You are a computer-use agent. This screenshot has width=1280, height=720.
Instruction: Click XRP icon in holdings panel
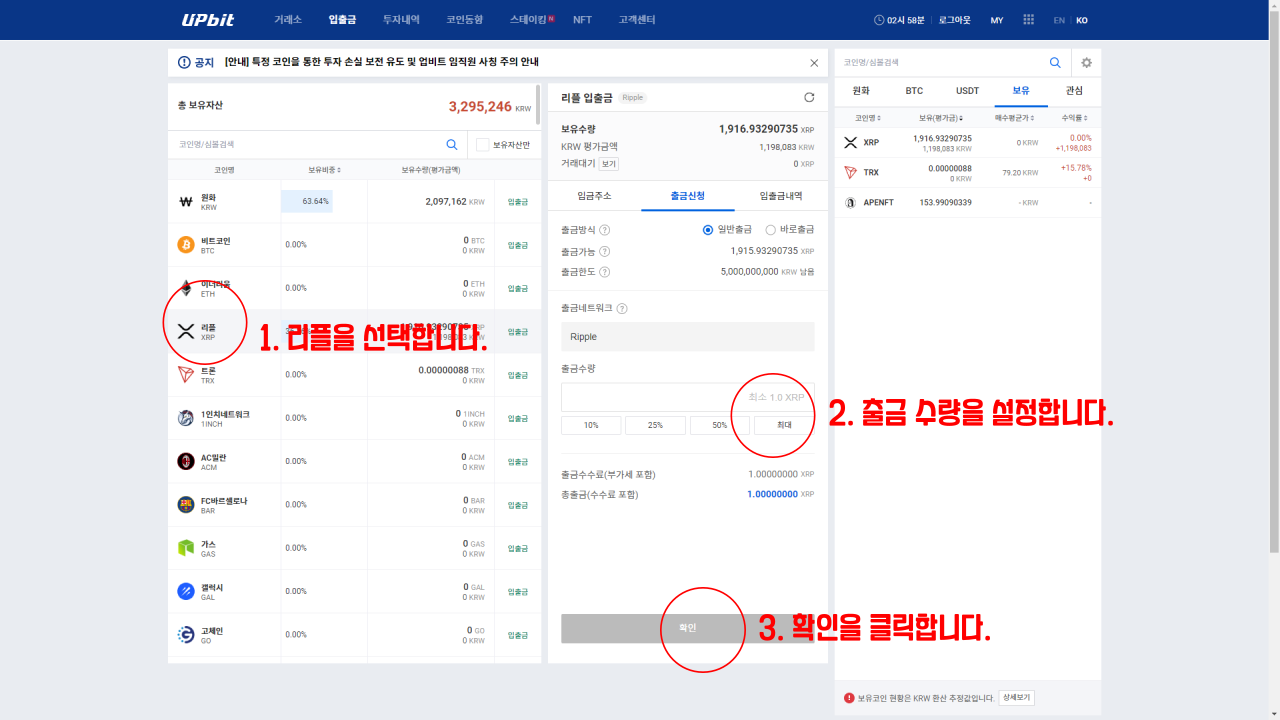tap(851, 143)
